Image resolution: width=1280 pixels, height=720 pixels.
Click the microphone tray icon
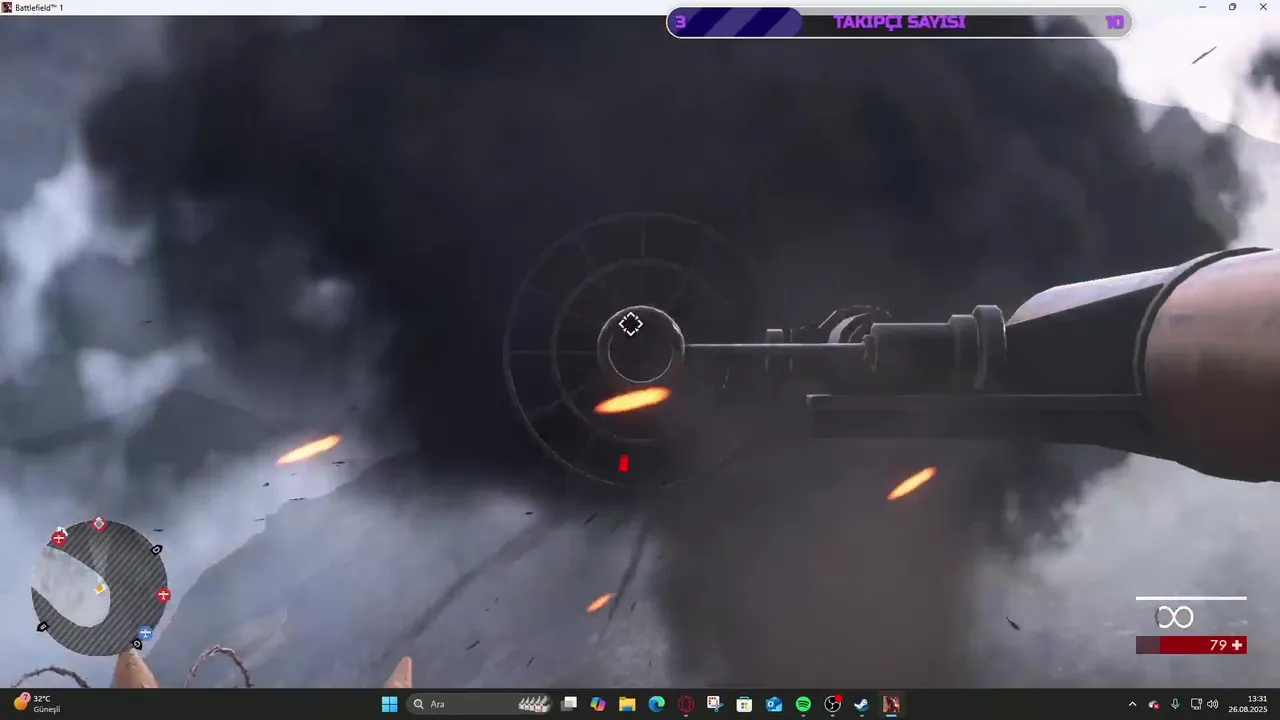(1175, 704)
